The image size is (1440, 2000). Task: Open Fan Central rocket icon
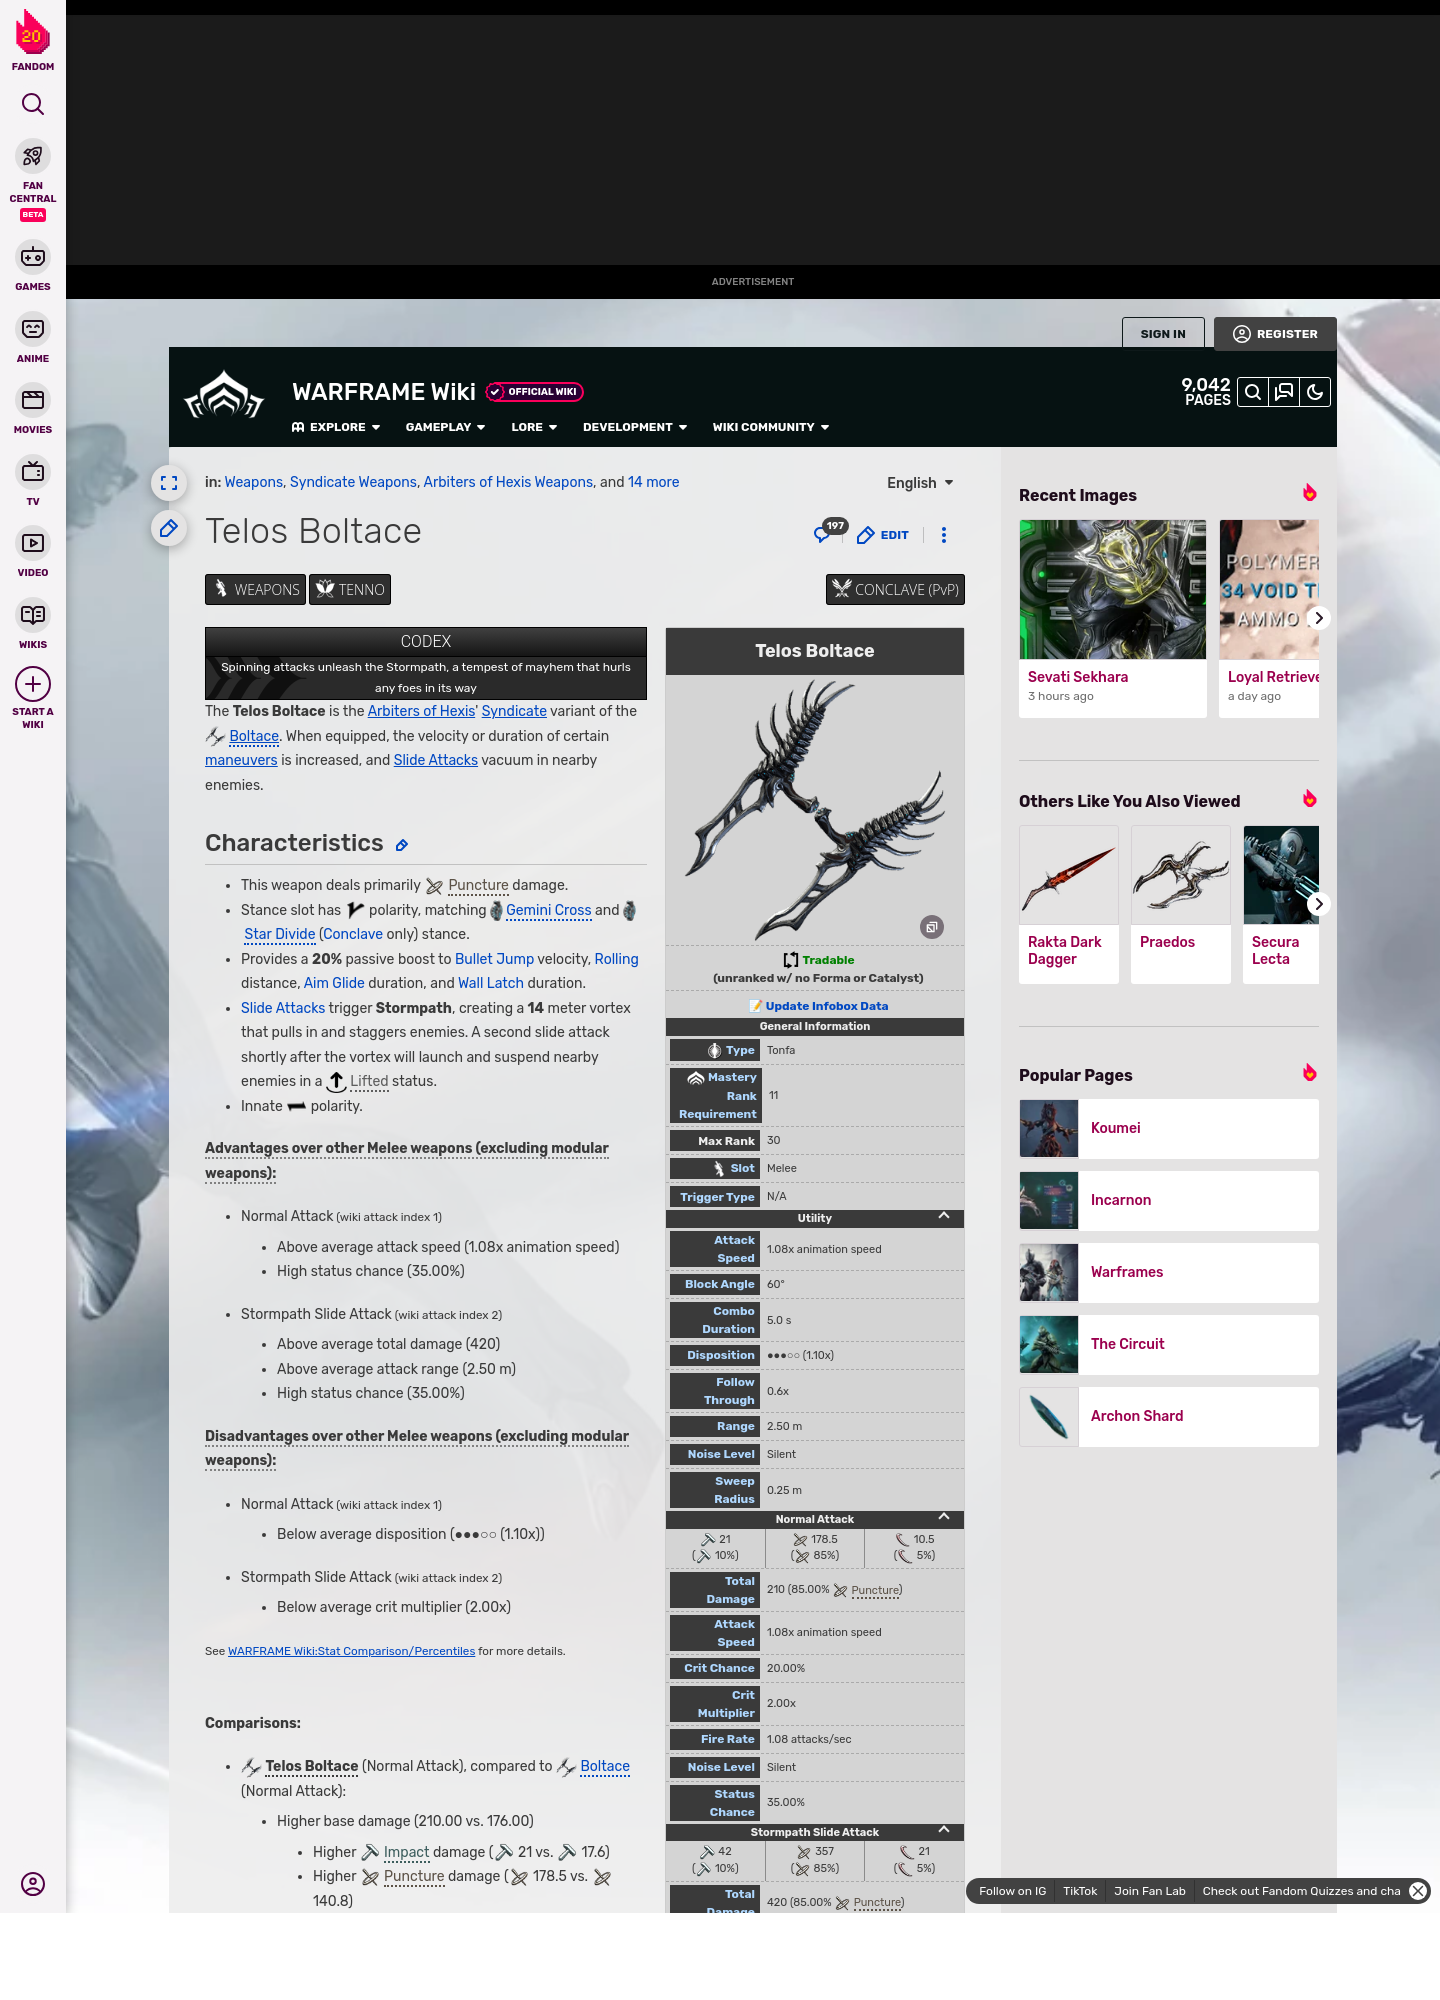click(33, 156)
